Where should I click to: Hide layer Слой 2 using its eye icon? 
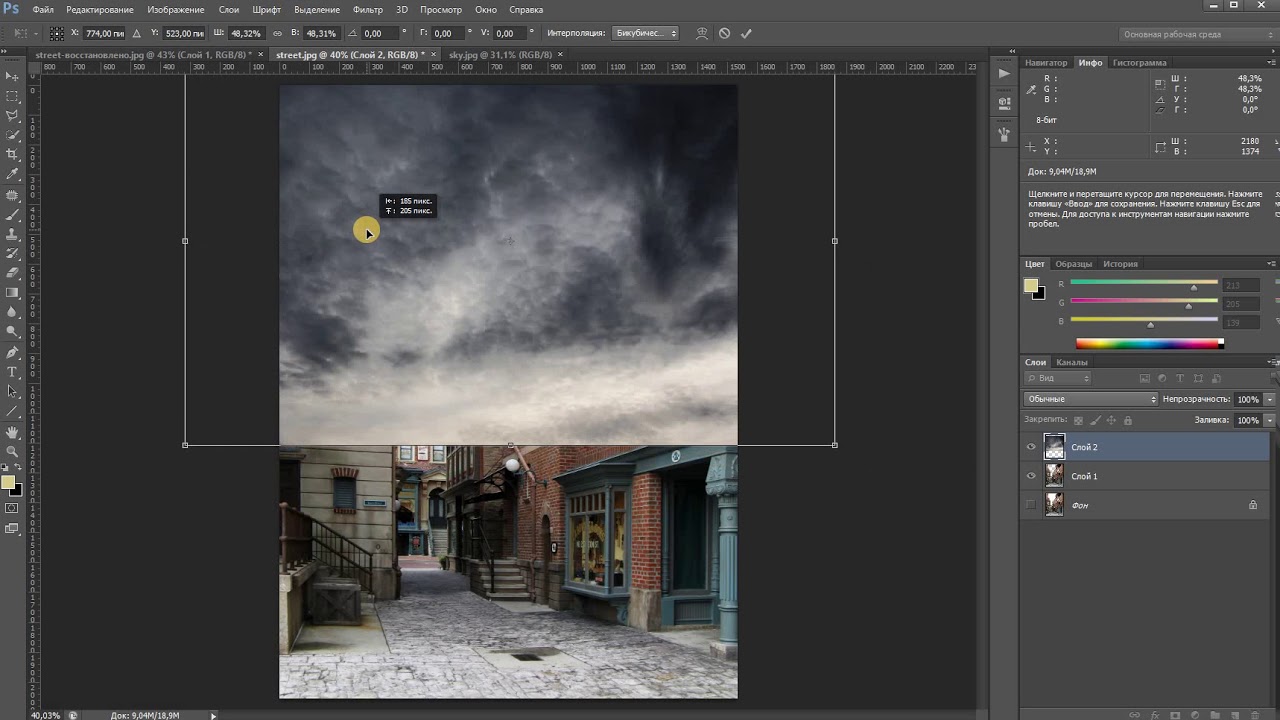[x=1031, y=447]
